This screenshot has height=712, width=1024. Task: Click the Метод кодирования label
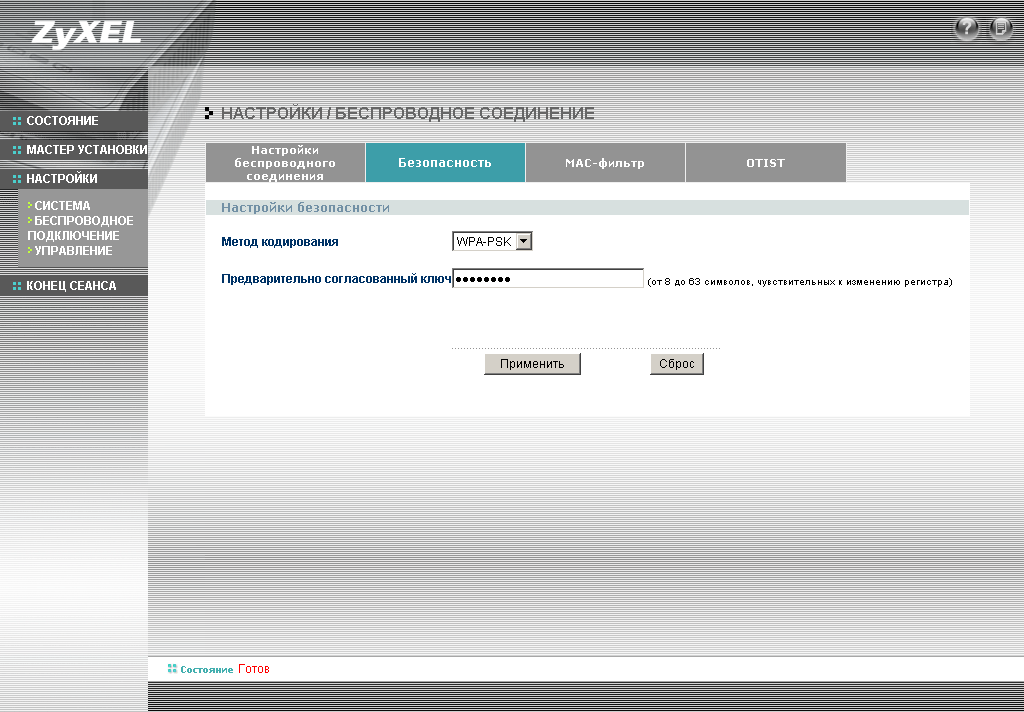tap(280, 242)
